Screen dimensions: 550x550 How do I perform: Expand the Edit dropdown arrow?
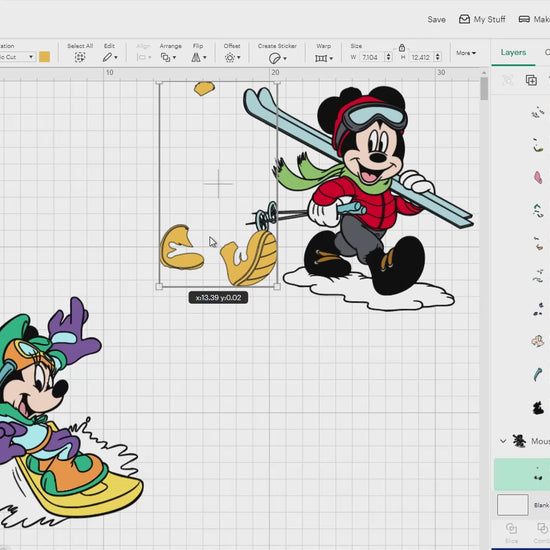(116, 58)
